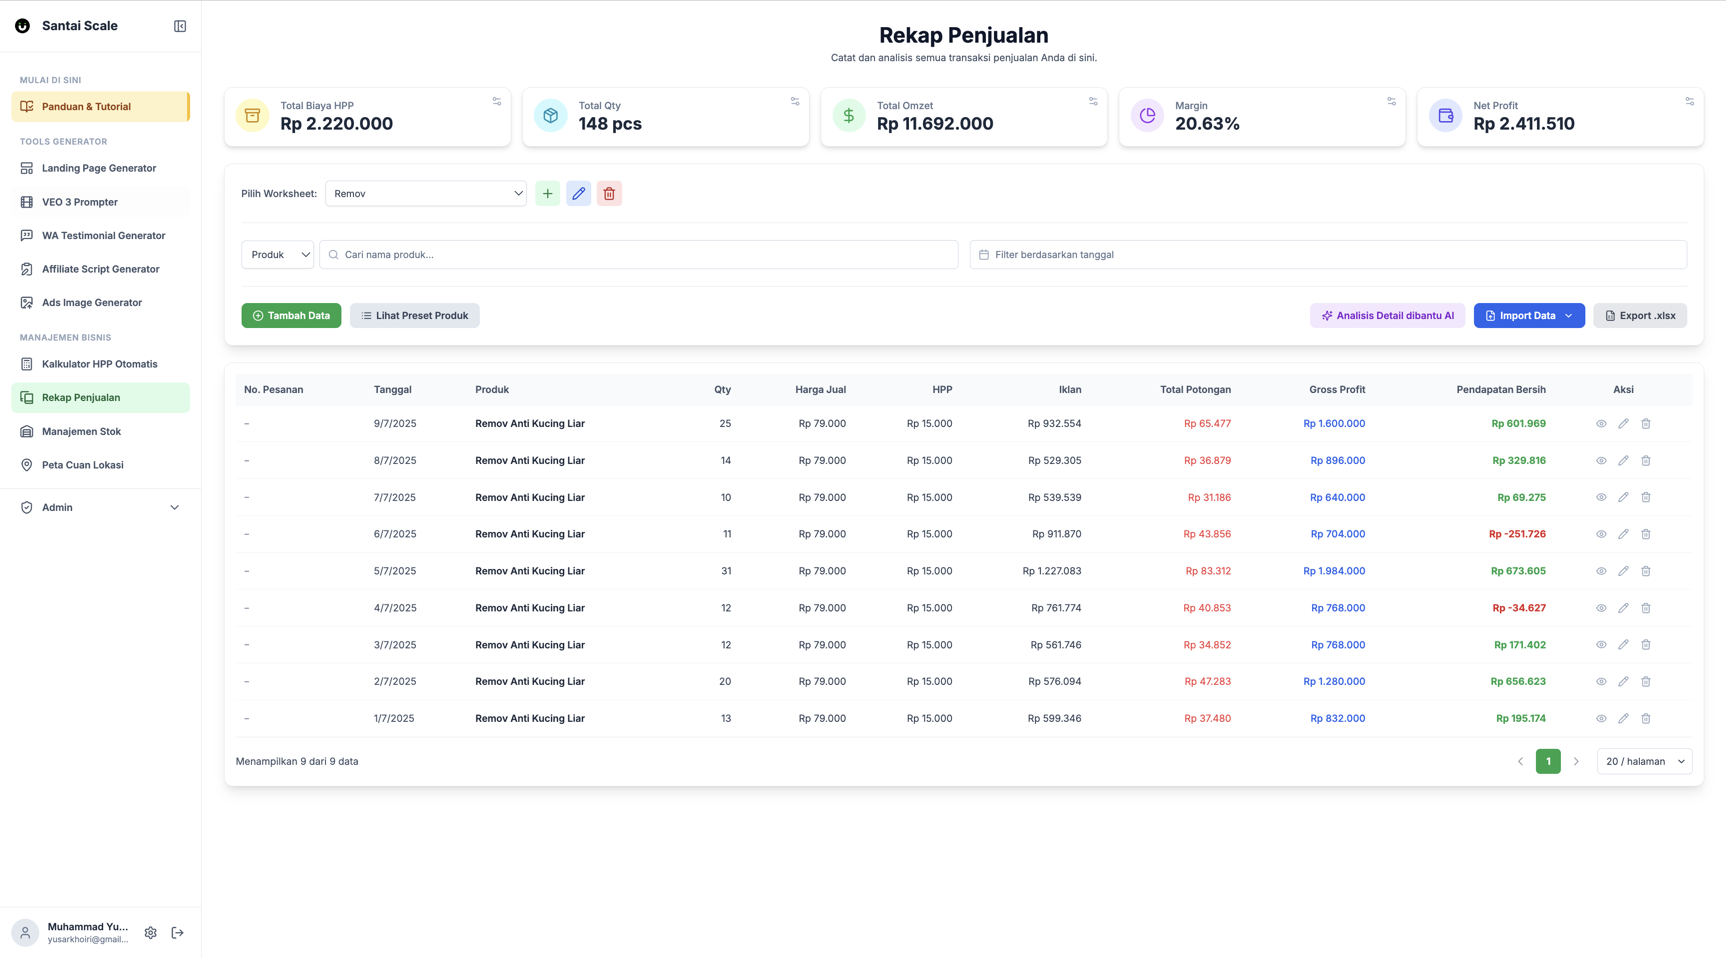This screenshot has width=1727, height=958.
Task: Click the green Tambah Data button
Action: [291, 316]
